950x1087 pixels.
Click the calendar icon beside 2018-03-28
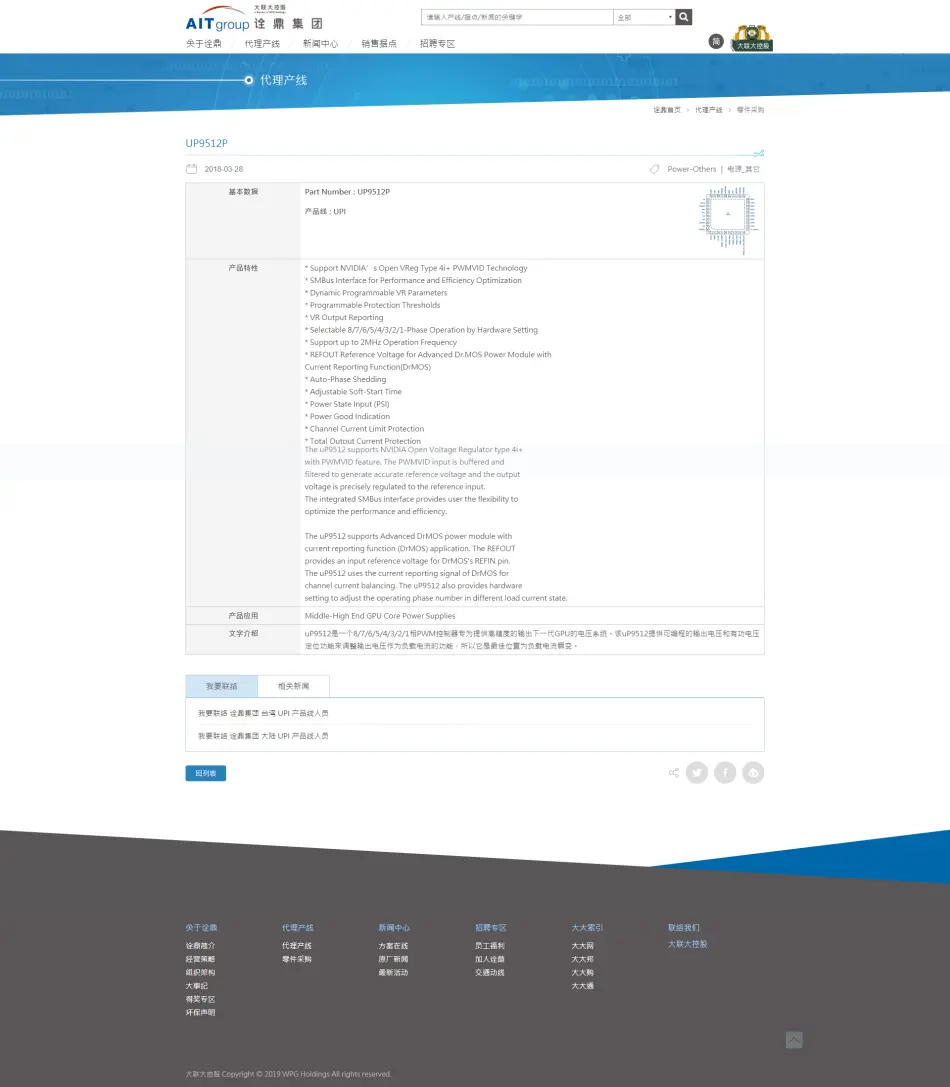191,169
